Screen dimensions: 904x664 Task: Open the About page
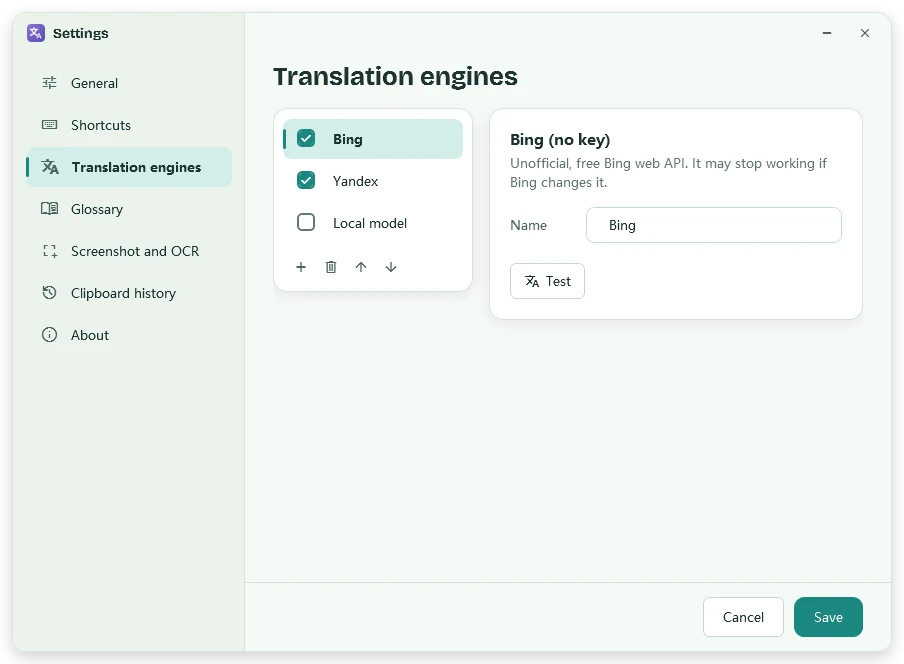(x=129, y=335)
